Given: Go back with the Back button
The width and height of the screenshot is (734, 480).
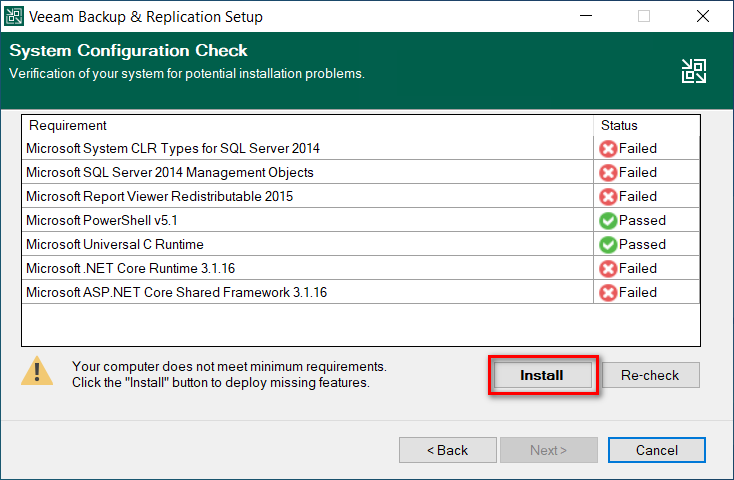Looking at the screenshot, I should [448, 450].
